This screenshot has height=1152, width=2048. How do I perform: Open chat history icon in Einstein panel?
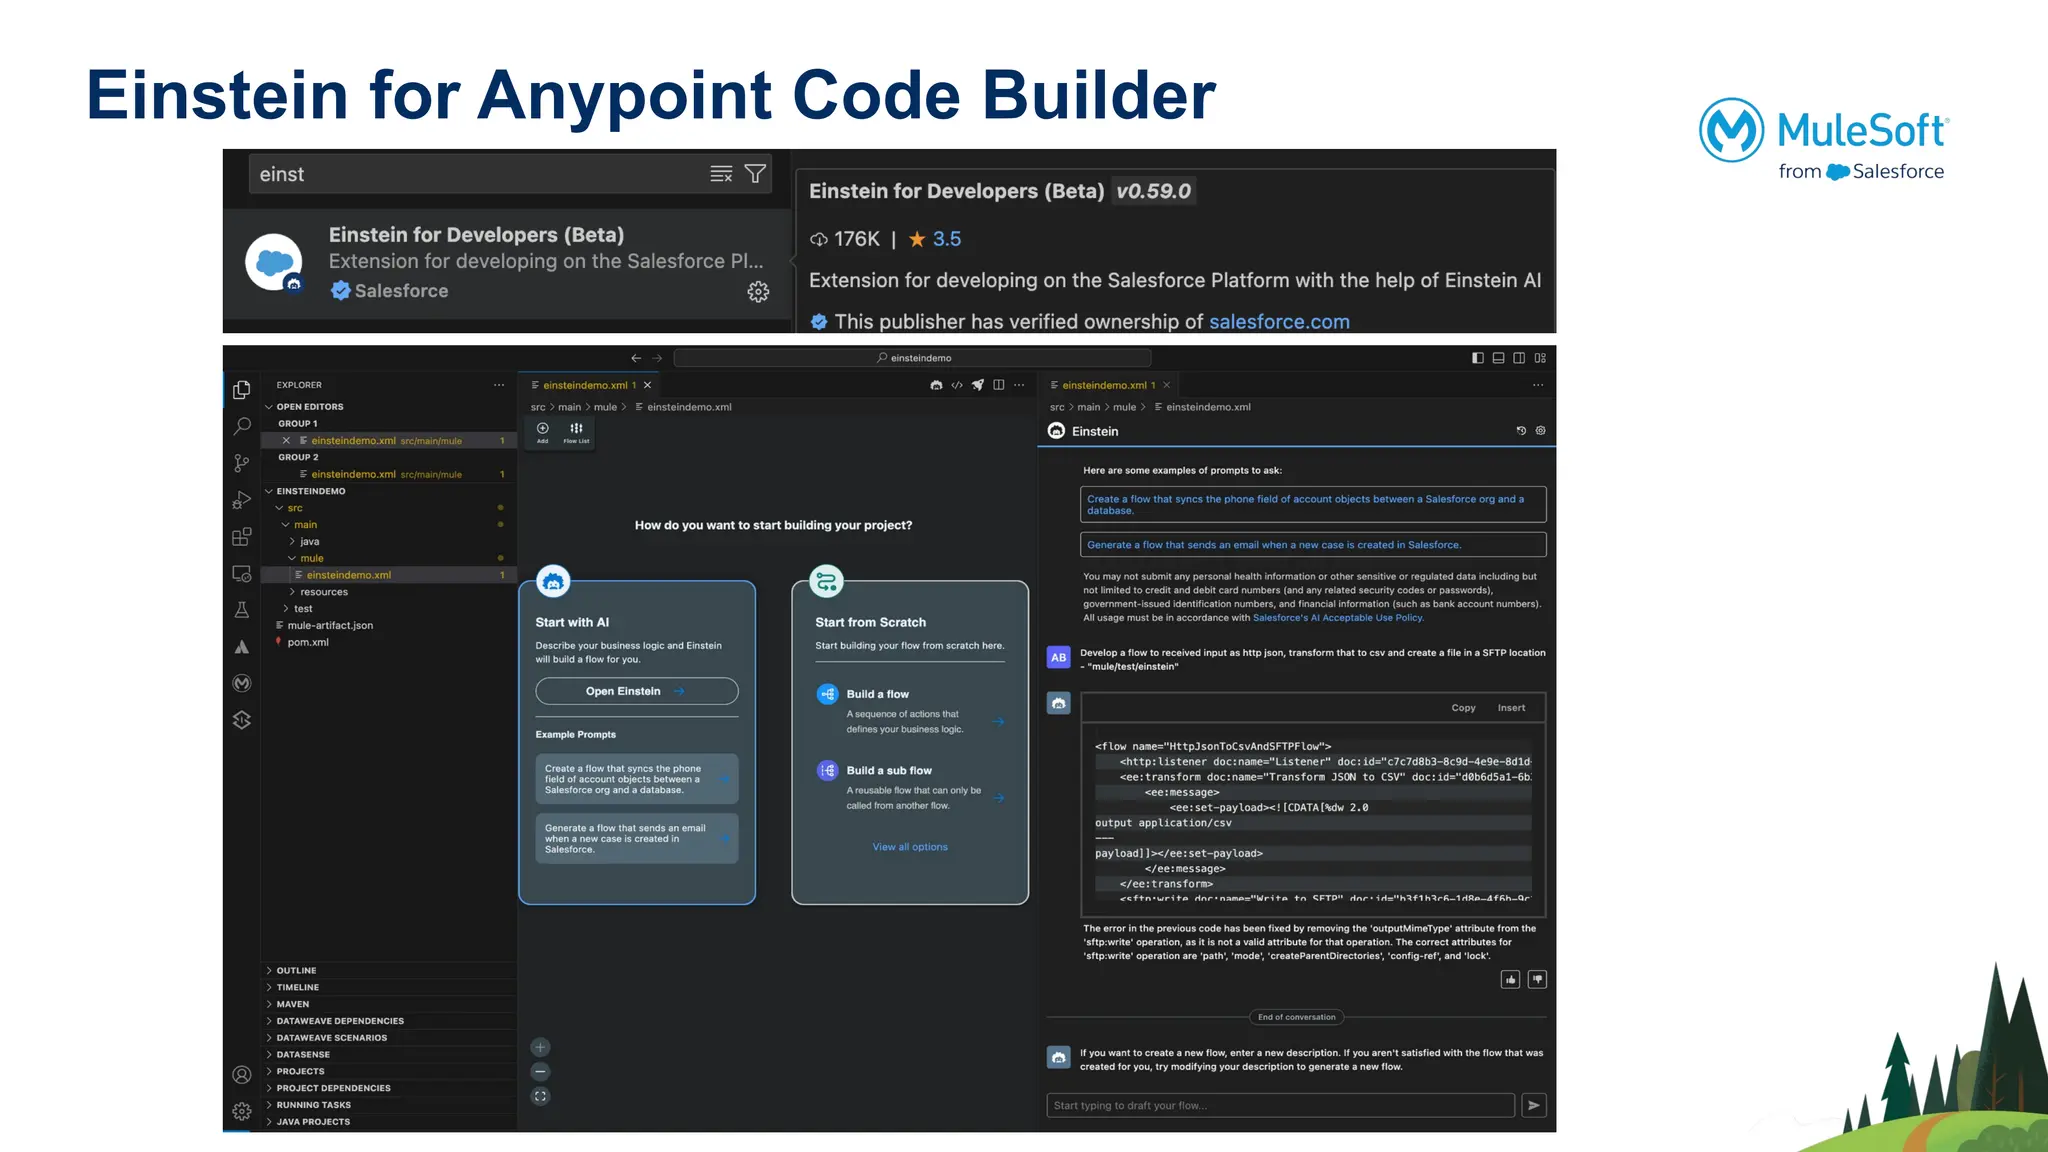click(x=1521, y=431)
